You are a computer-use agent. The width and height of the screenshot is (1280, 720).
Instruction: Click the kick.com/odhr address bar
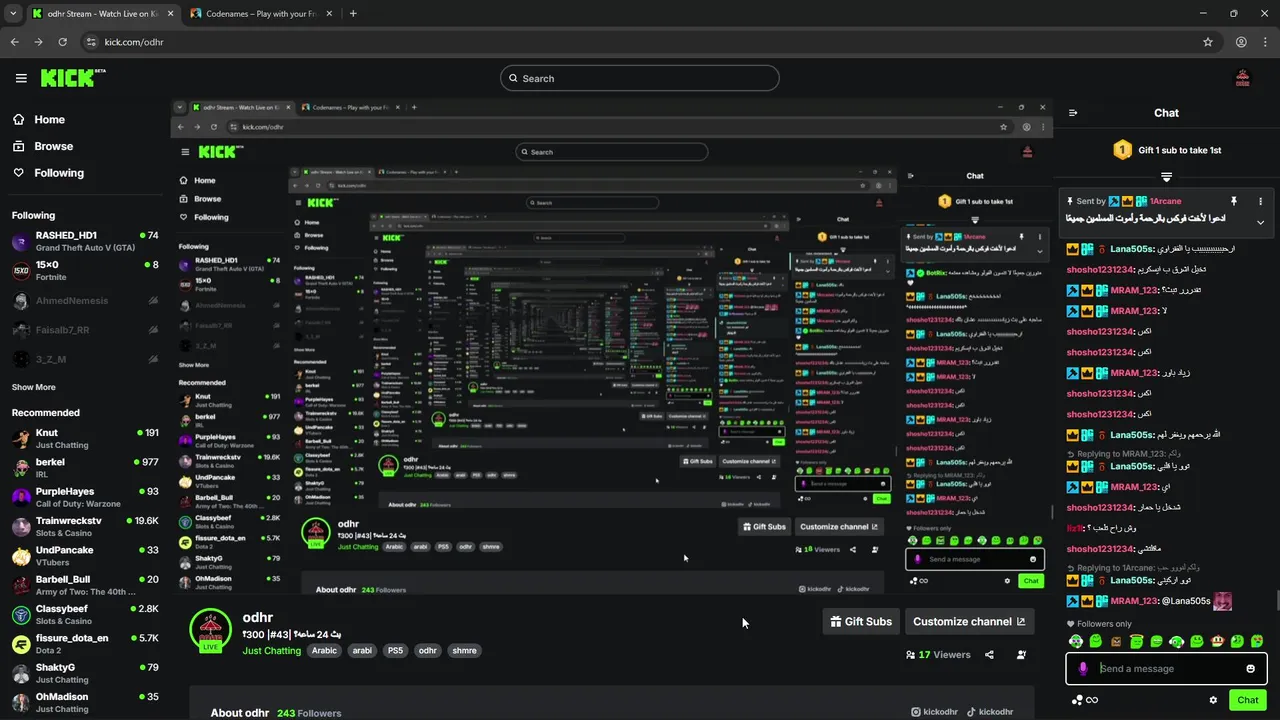(x=650, y=42)
